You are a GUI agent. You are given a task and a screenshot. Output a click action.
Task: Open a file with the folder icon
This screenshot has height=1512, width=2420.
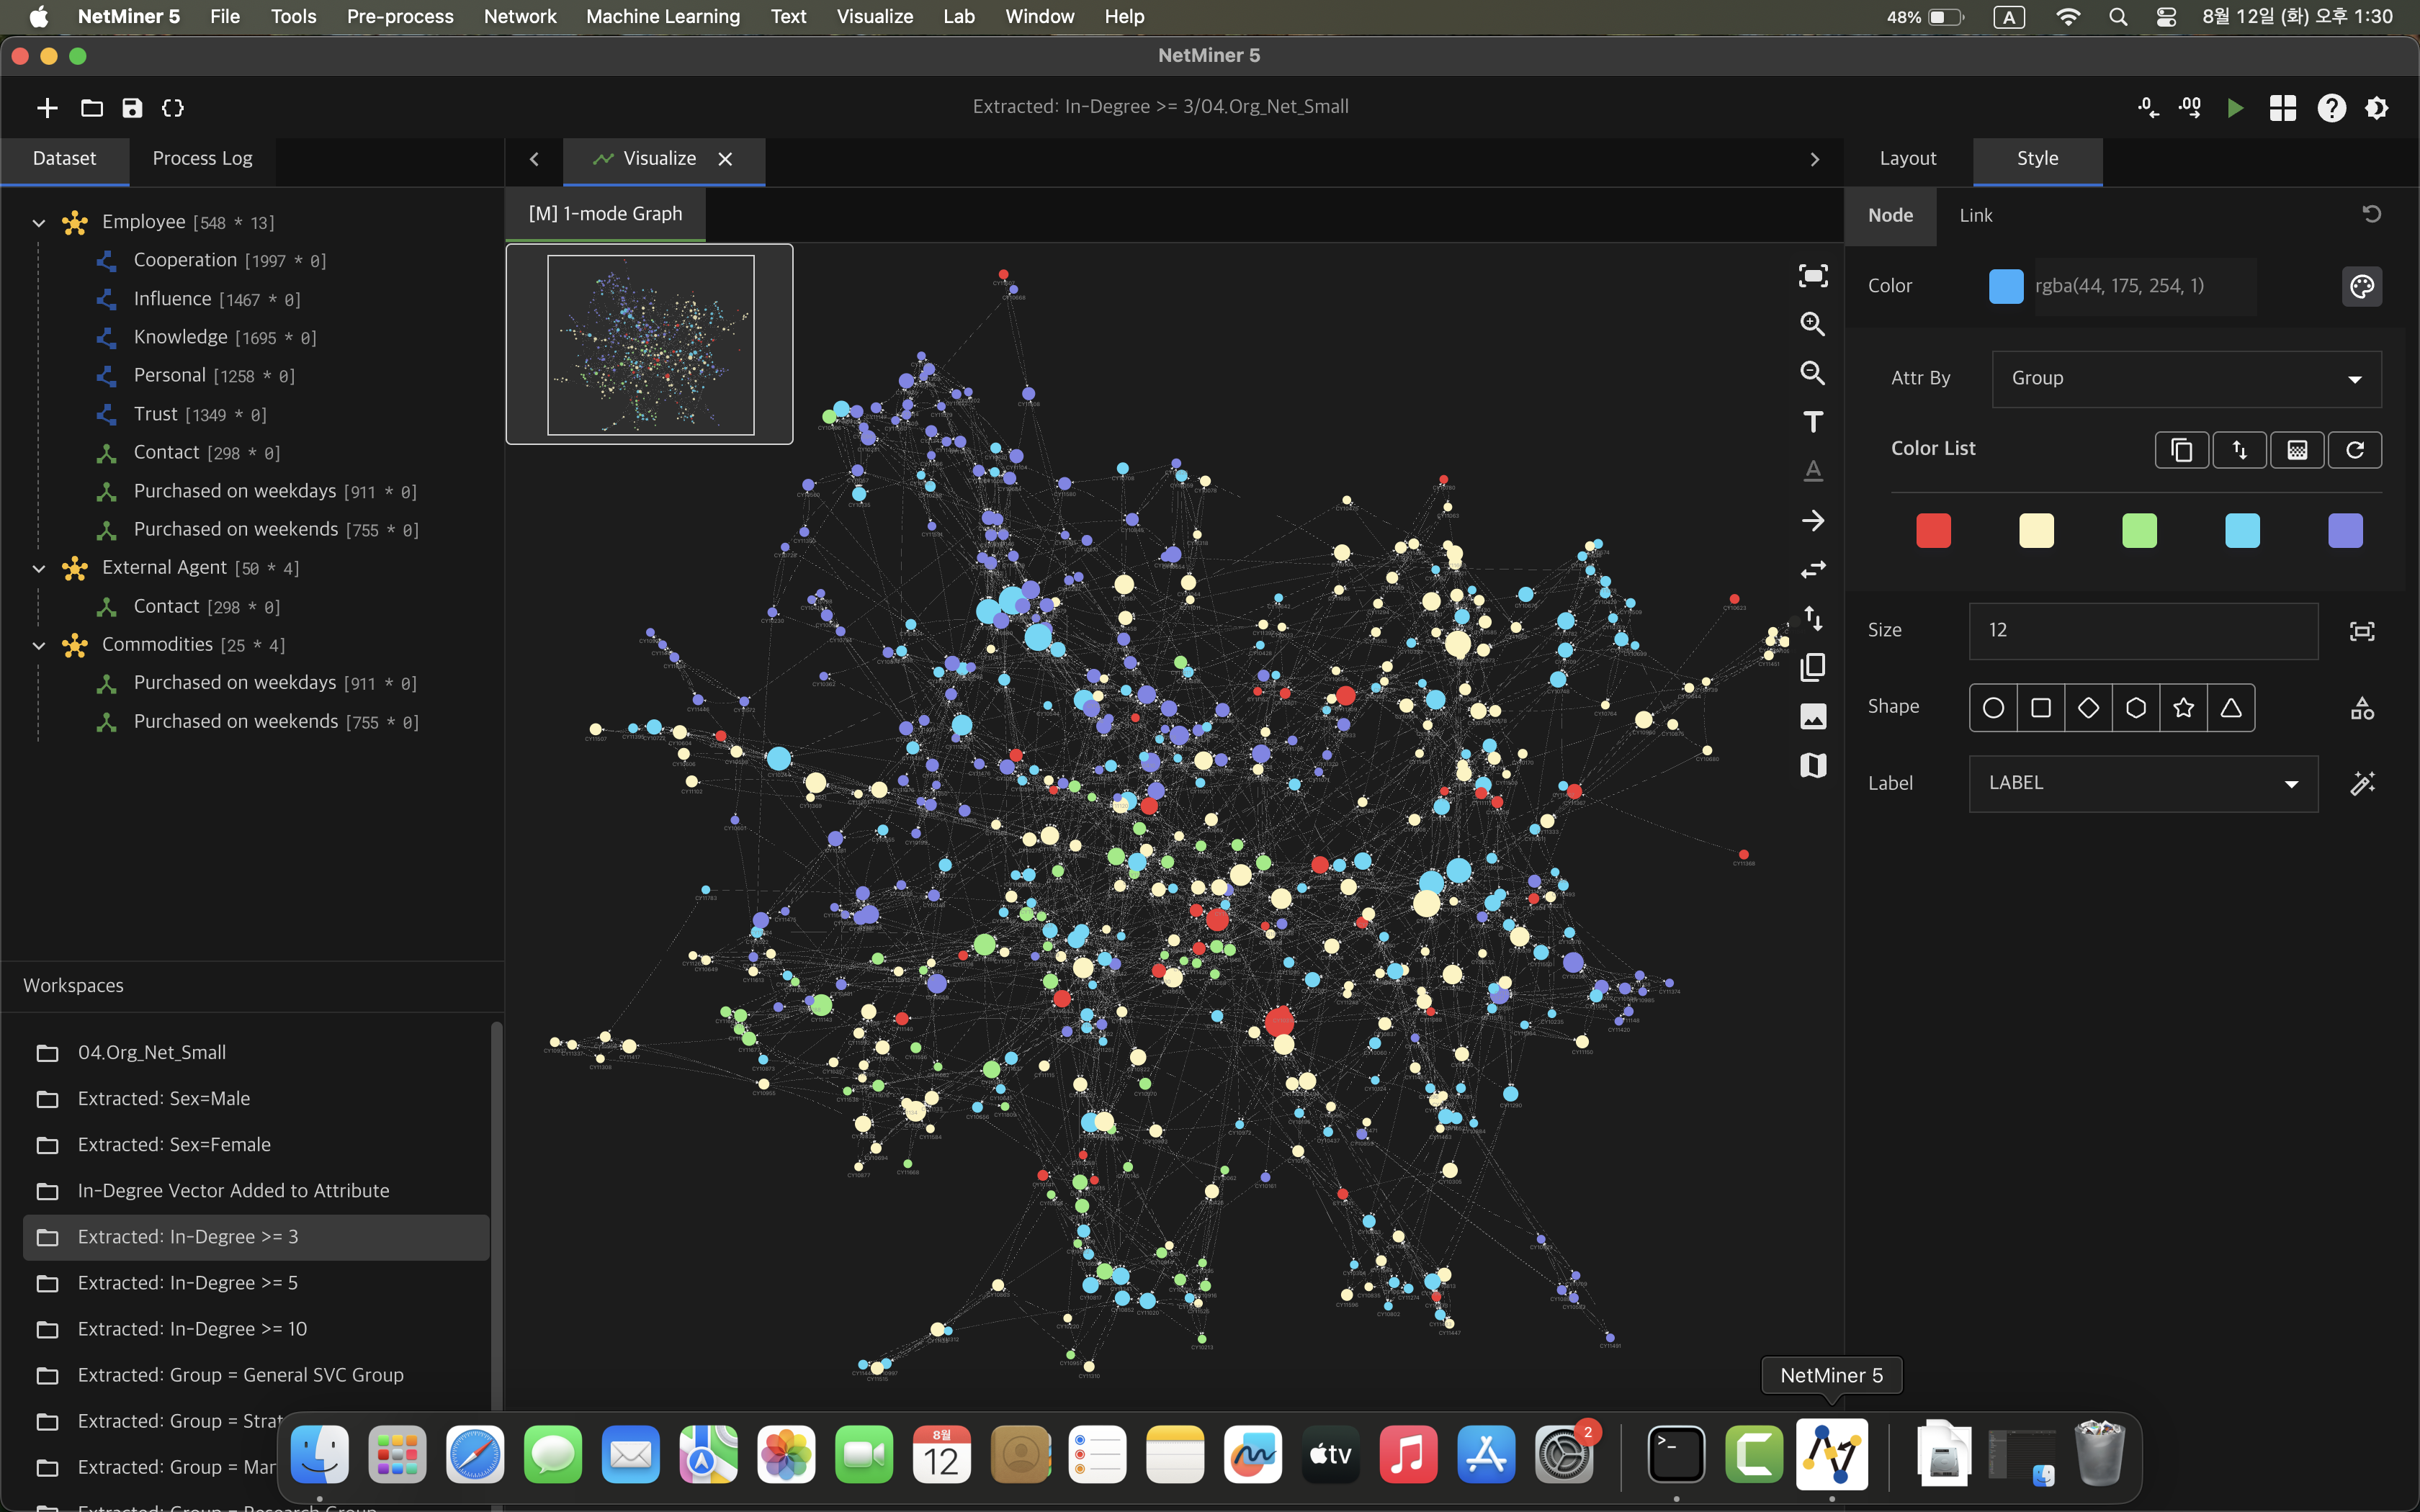click(x=92, y=108)
